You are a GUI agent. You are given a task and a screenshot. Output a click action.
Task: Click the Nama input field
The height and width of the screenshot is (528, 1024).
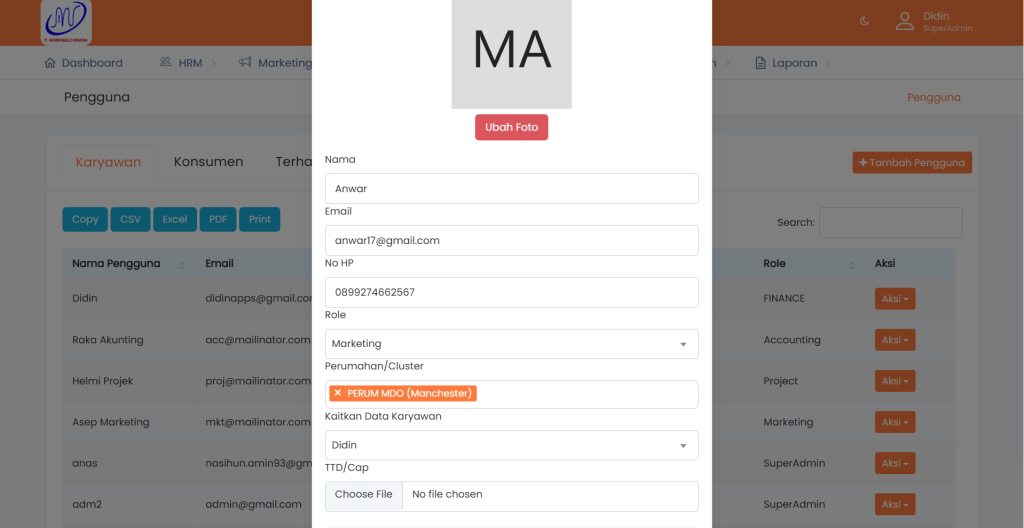click(x=511, y=189)
